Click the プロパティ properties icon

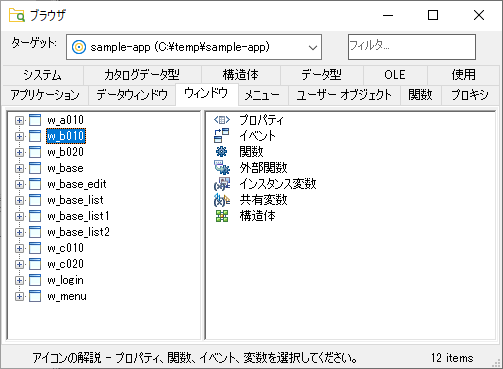click(x=222, y=120)
